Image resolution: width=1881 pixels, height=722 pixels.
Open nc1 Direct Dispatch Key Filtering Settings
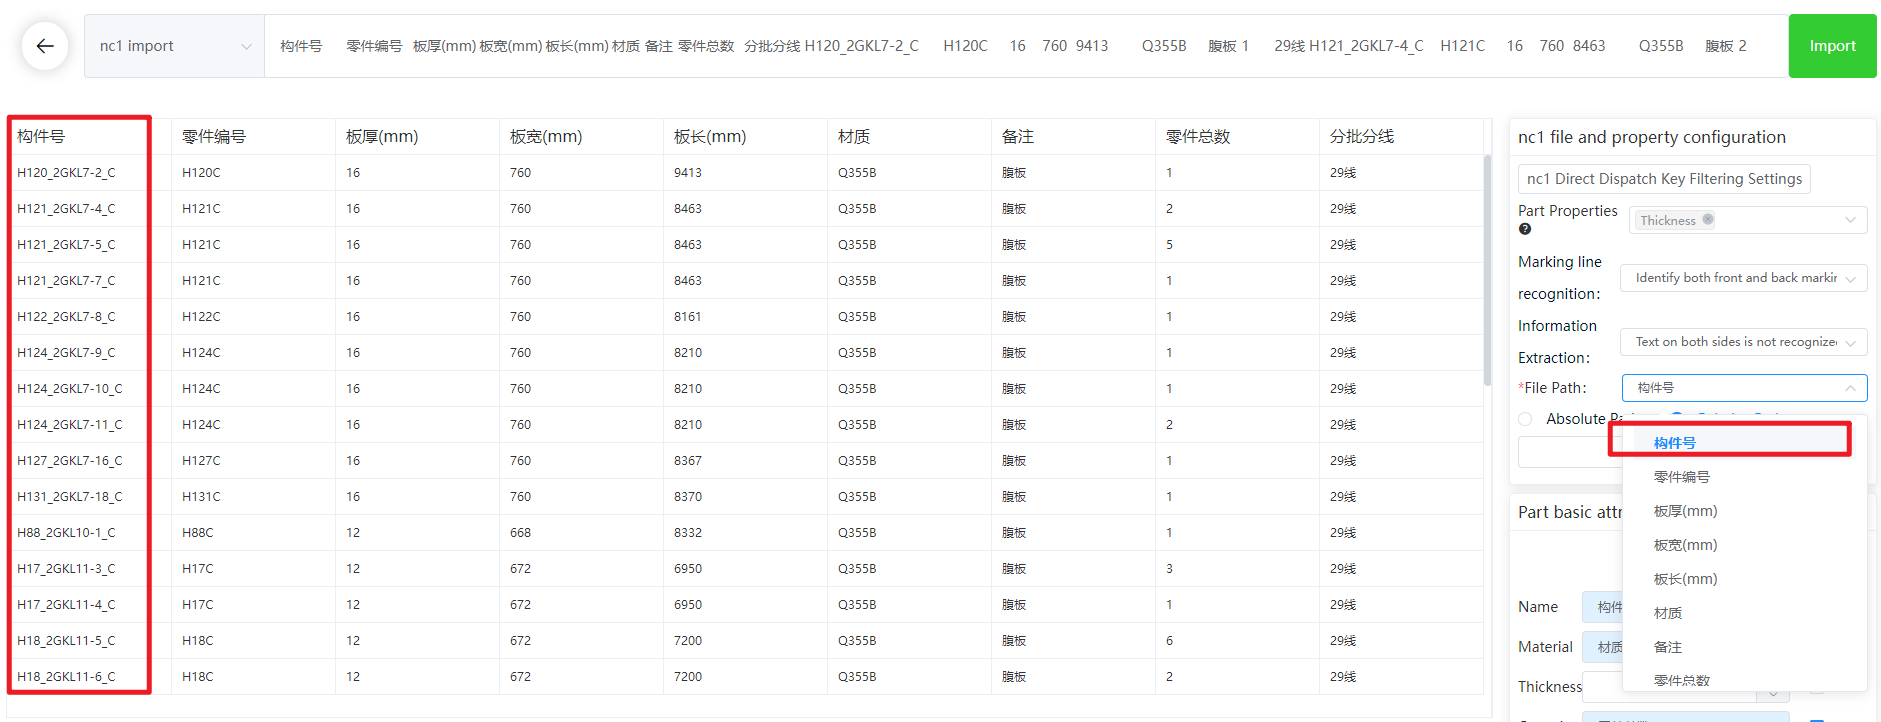tap(1664, 179)
